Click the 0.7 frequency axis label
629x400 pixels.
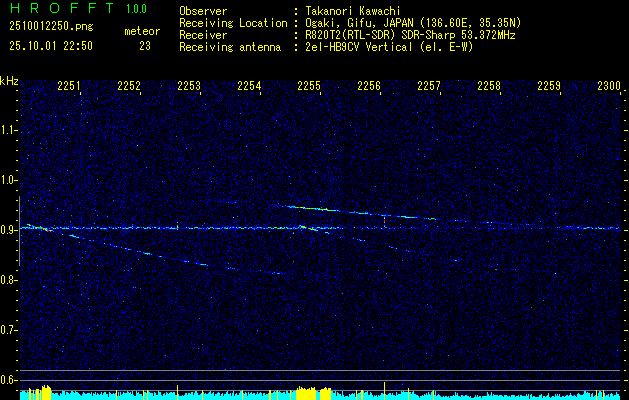(x=8, y=330)
